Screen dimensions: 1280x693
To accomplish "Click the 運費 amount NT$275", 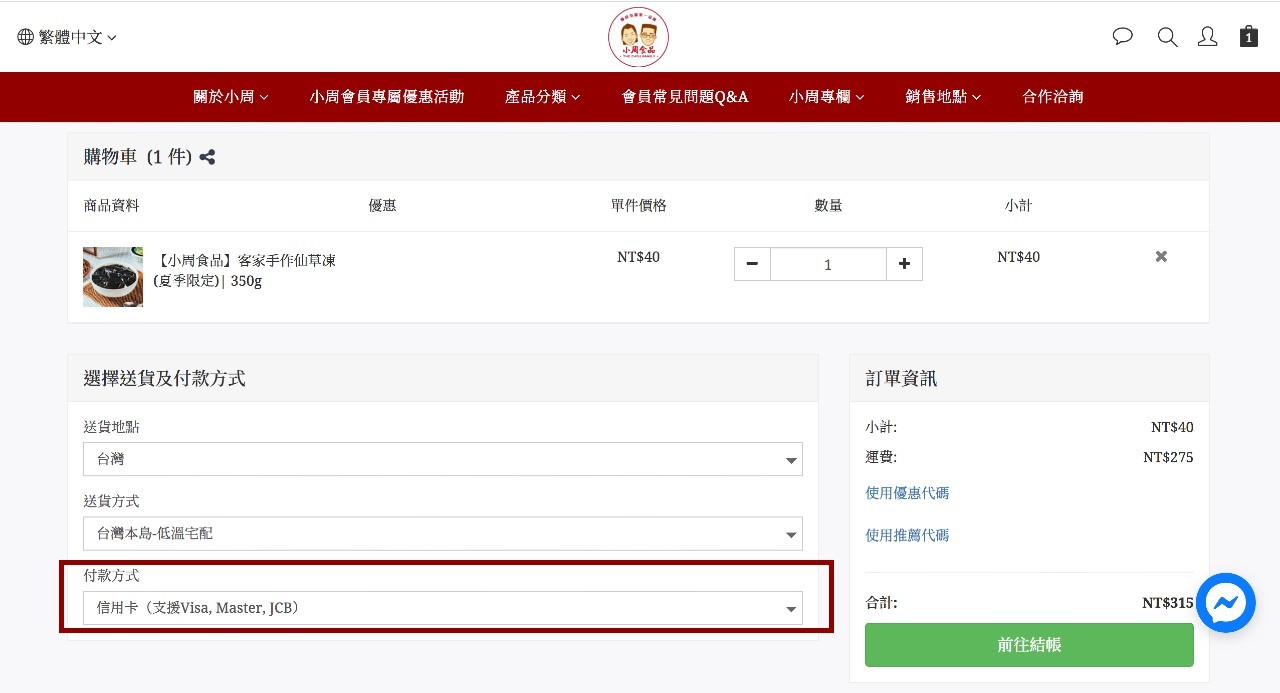I will pyautogui.click(x=1168, y=457).
